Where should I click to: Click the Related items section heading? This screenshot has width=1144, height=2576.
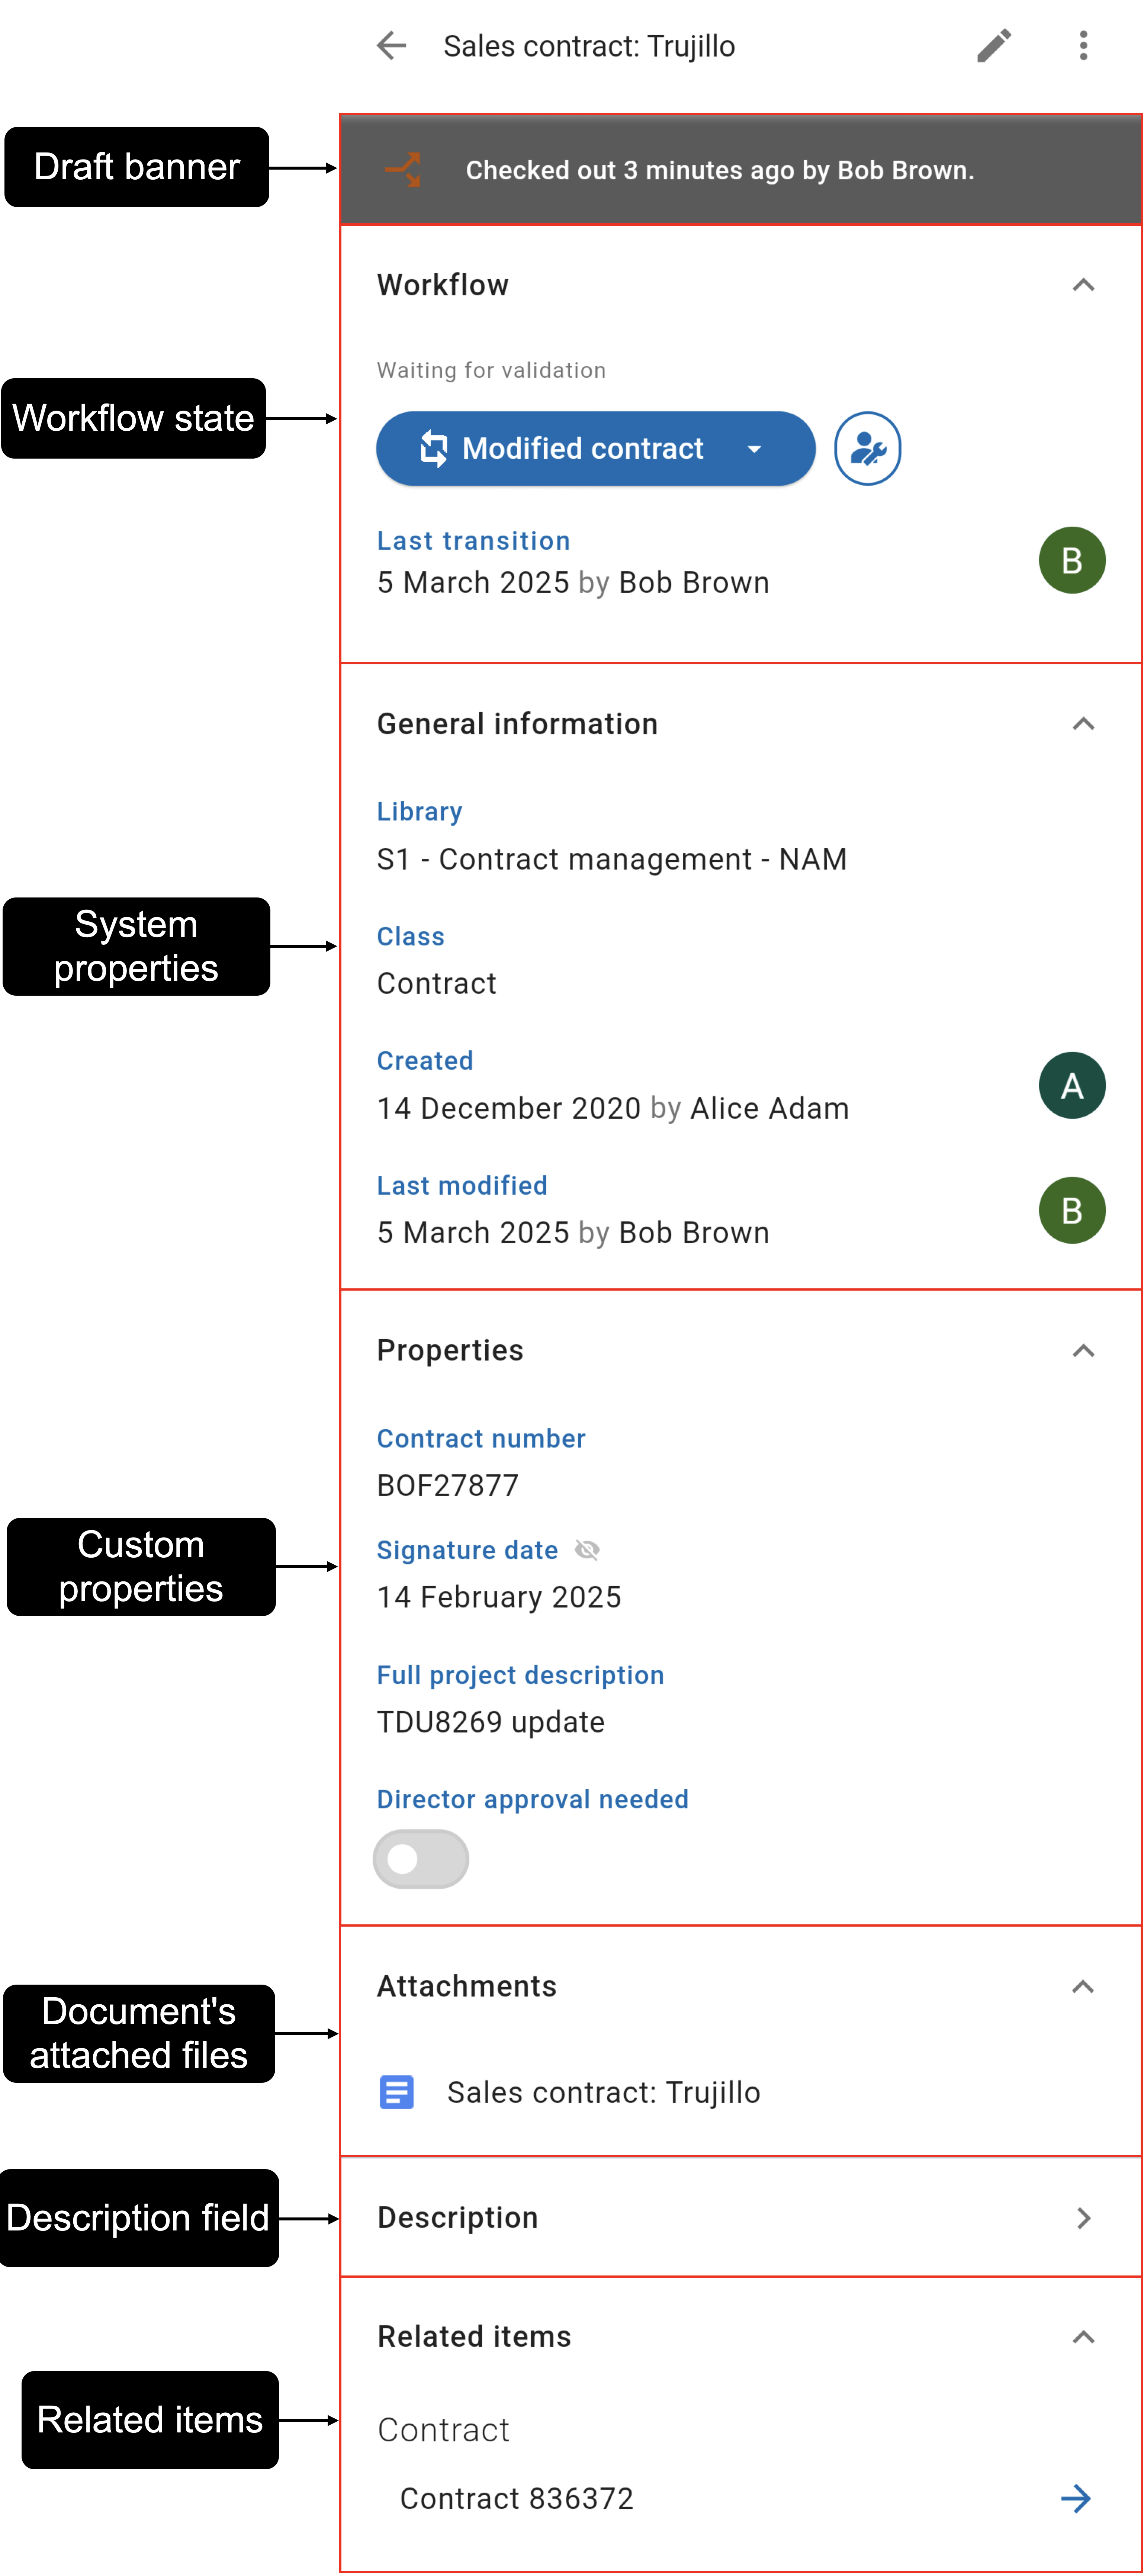point(474,2337)
